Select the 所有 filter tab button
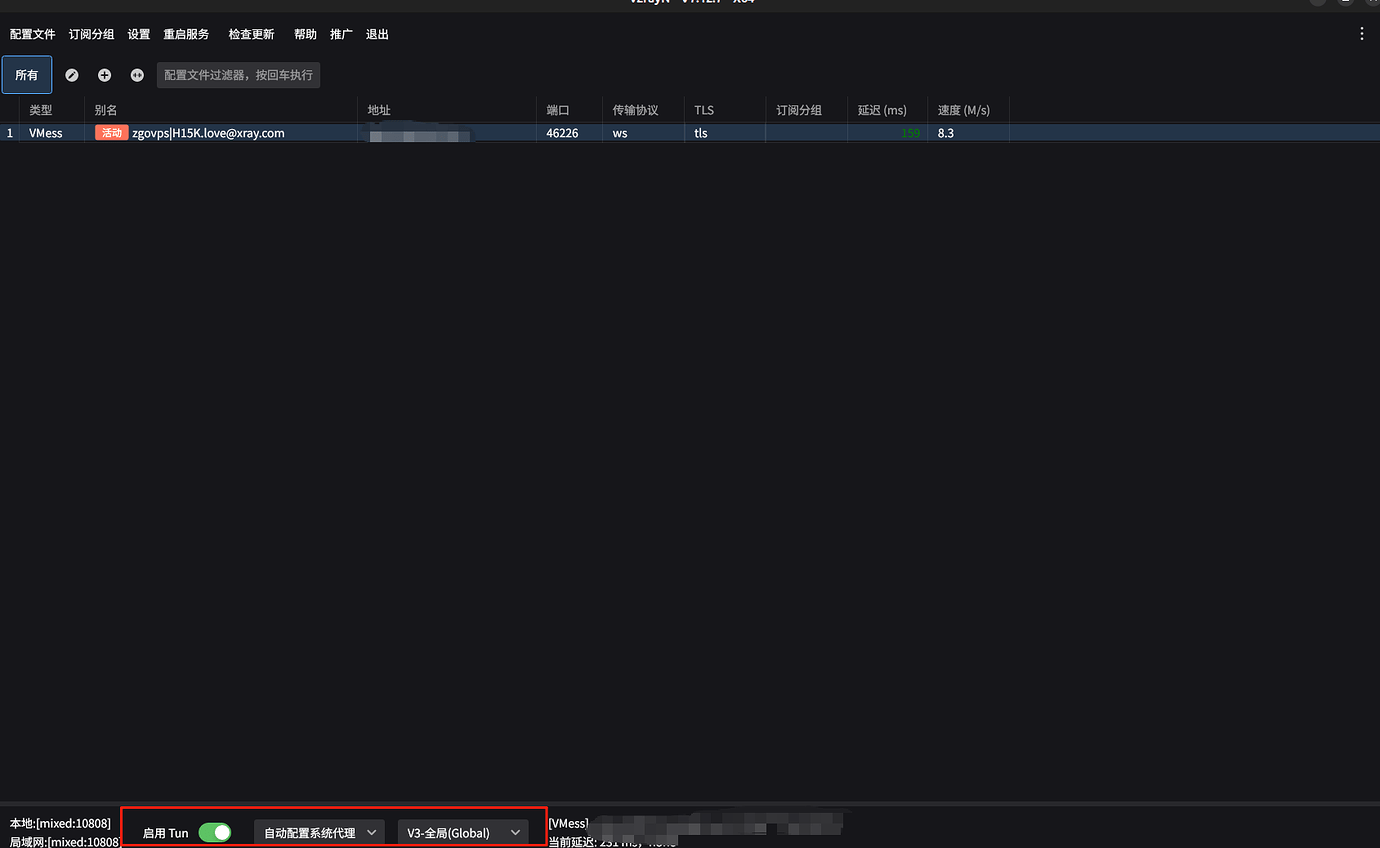 (26, 74)
